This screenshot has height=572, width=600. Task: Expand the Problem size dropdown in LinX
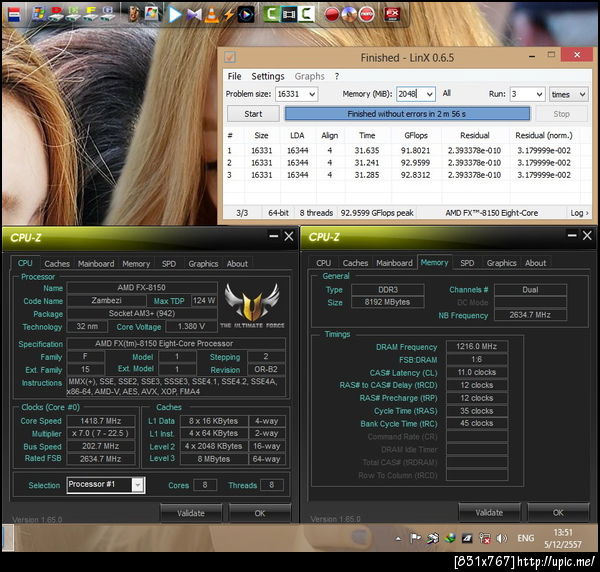[311, 94]
